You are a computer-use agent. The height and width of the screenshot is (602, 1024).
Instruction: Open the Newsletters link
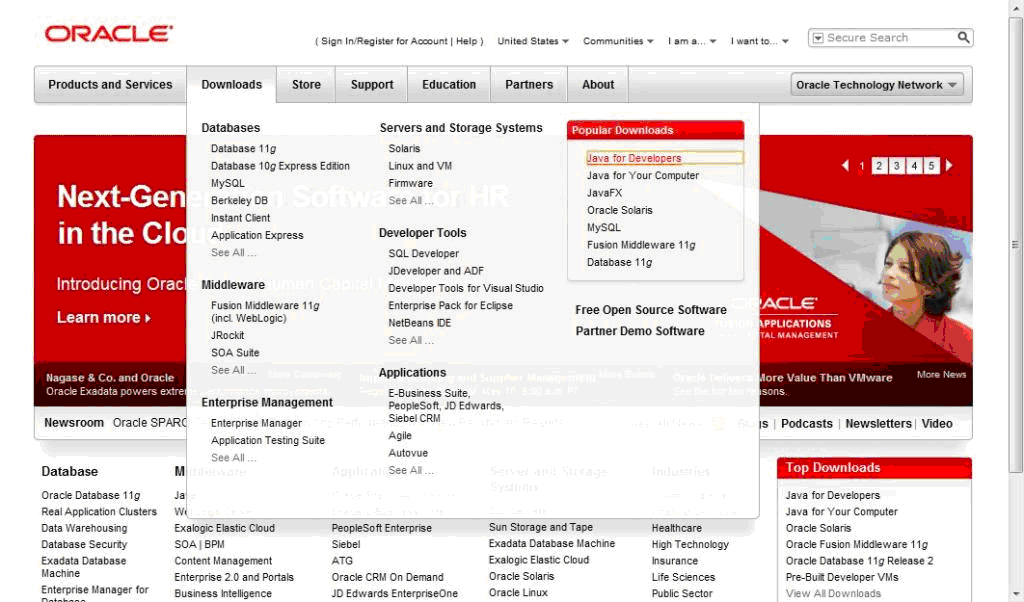pos(878,424)
